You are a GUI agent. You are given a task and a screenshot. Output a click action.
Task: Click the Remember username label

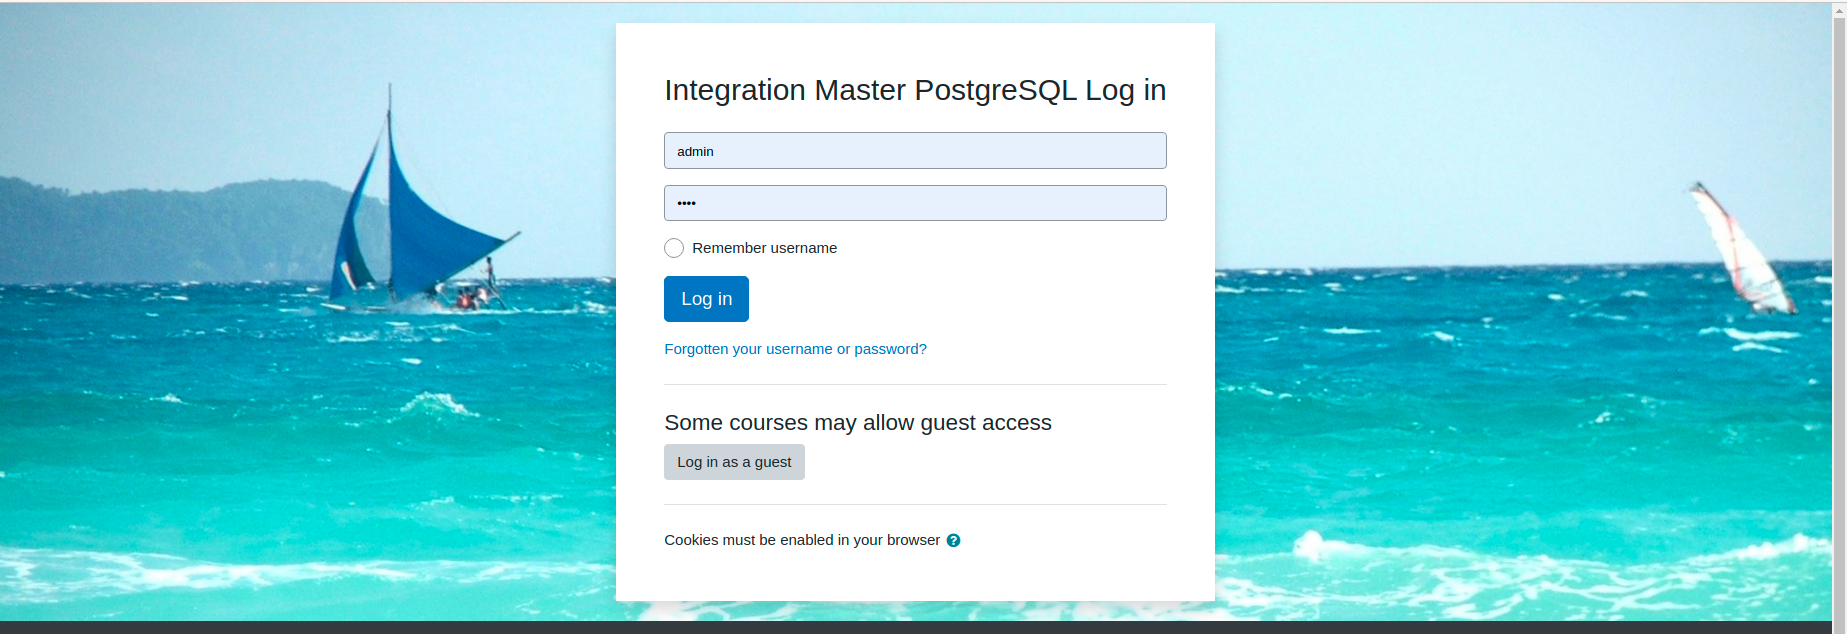click(x=764, y=248)
